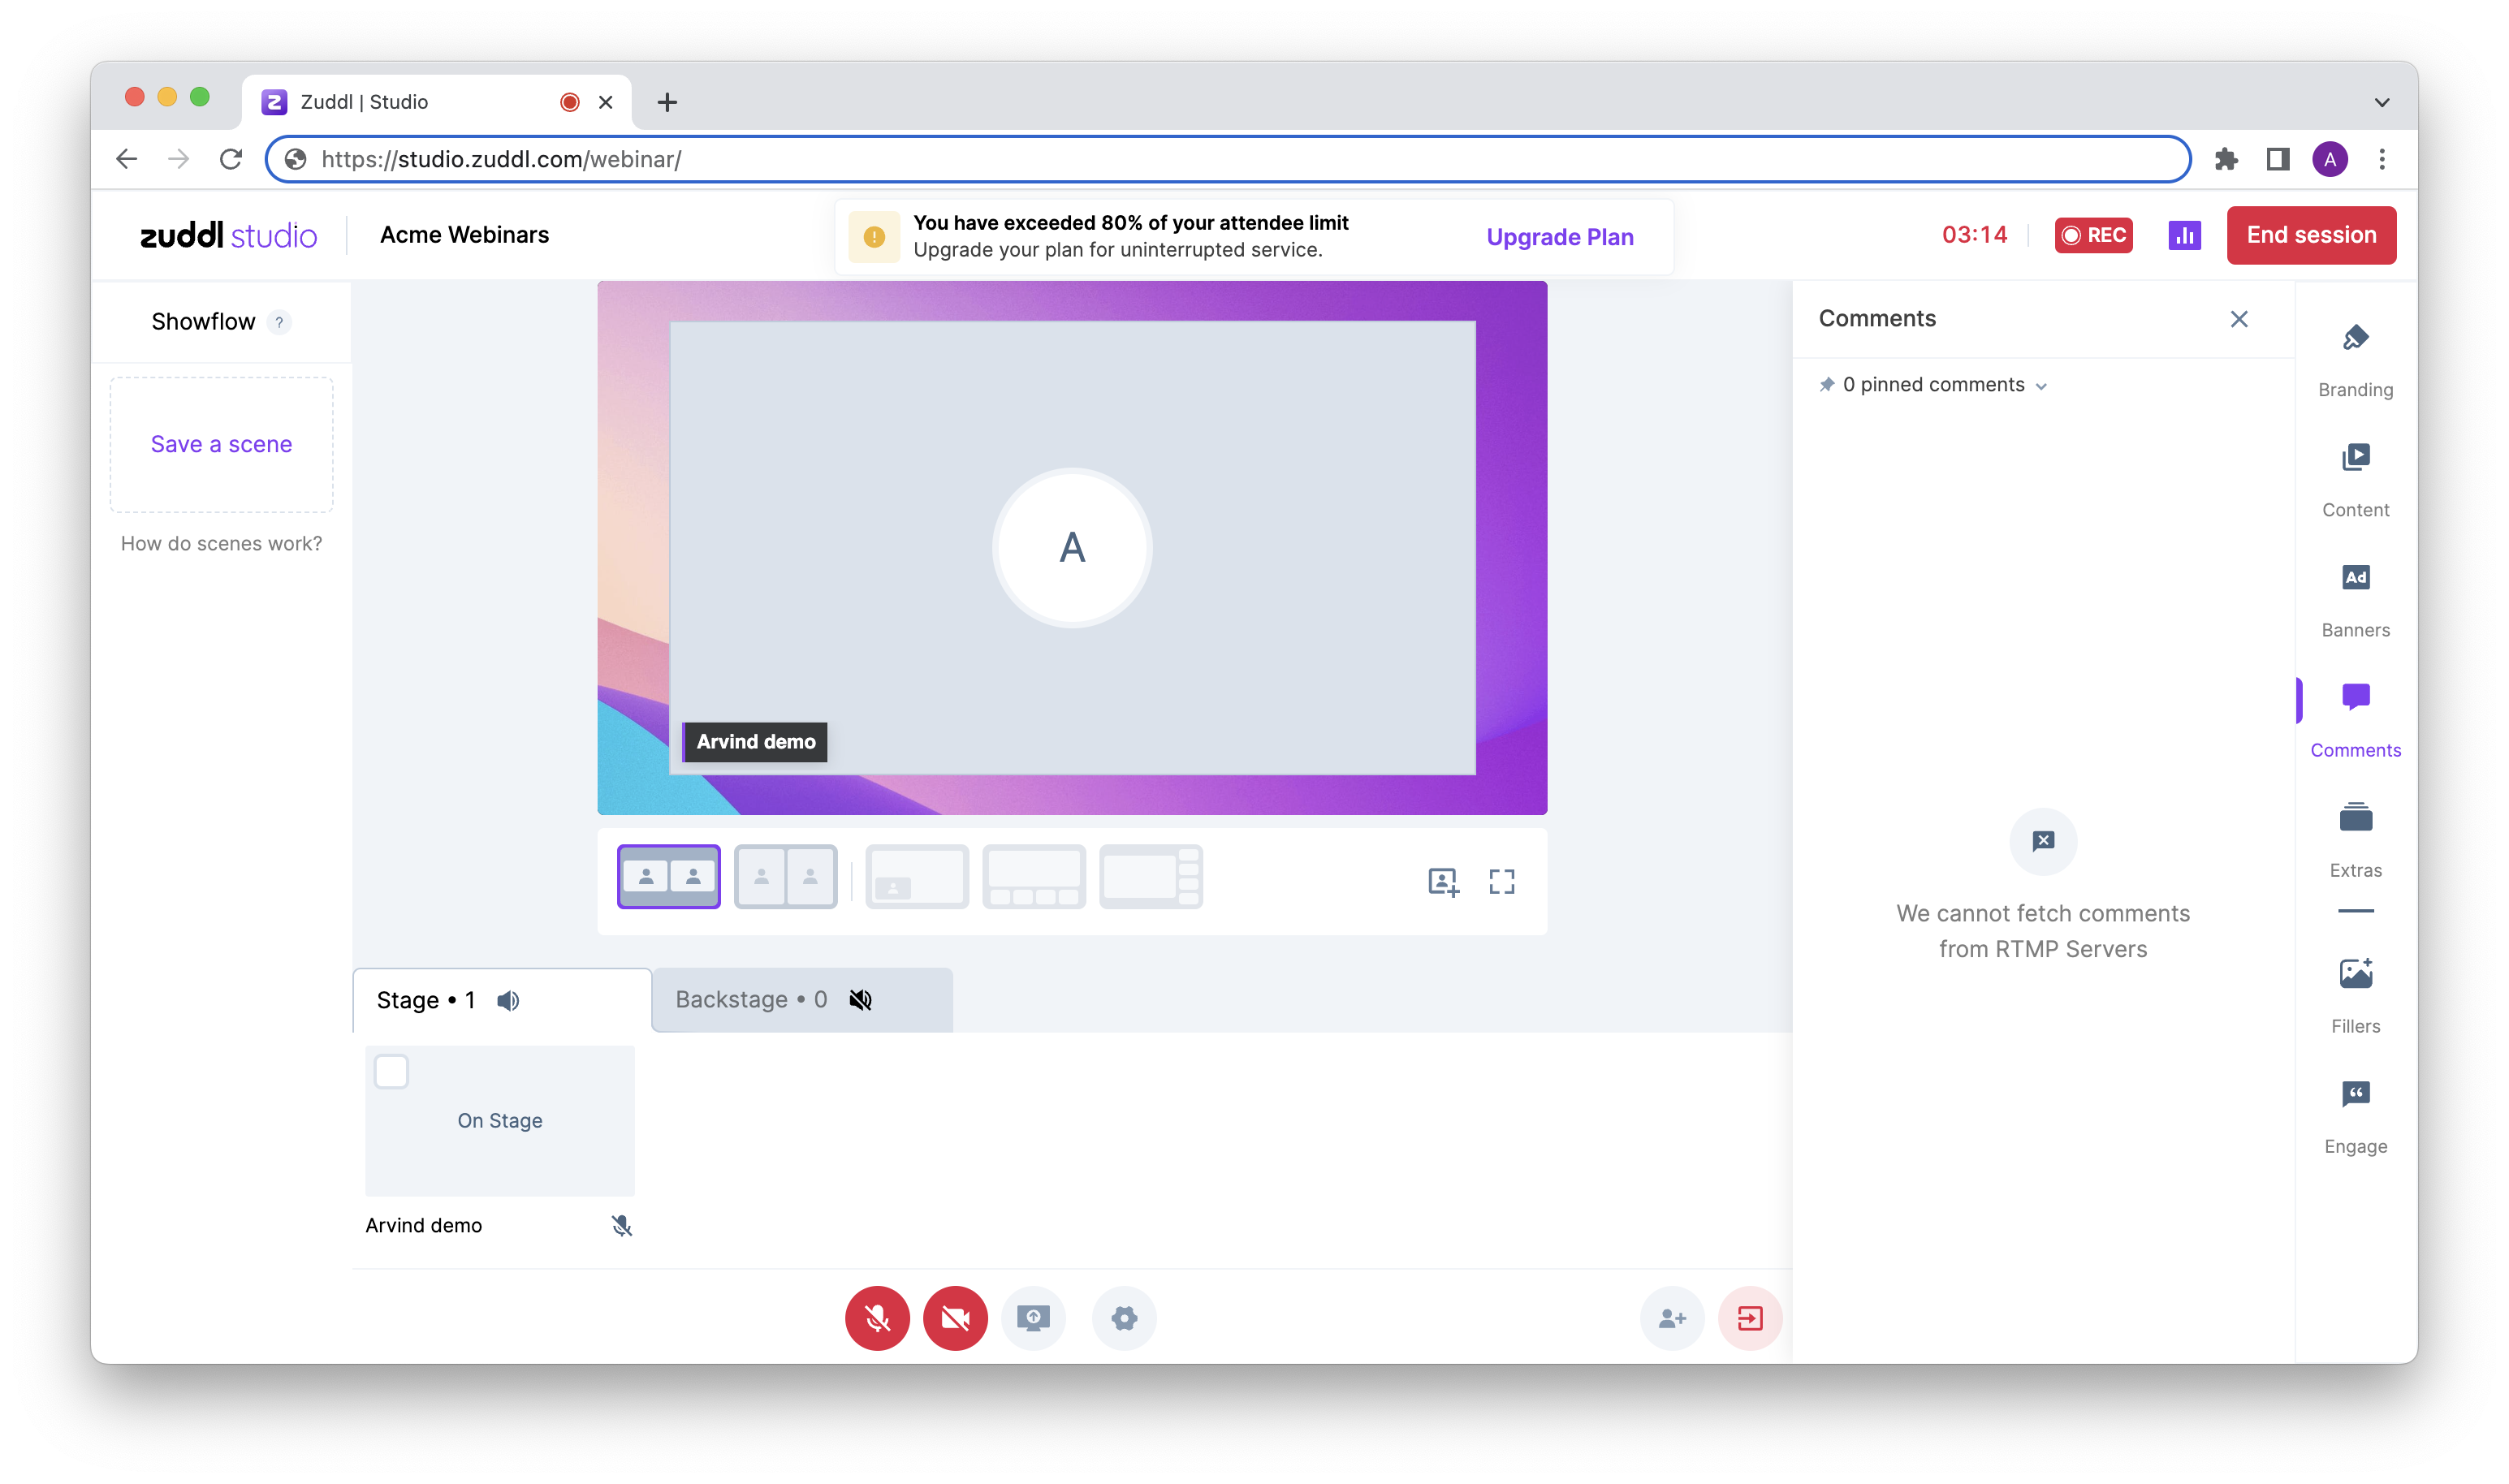
Task: Click the share screen icon
Action: [x=1033, y=1318]
